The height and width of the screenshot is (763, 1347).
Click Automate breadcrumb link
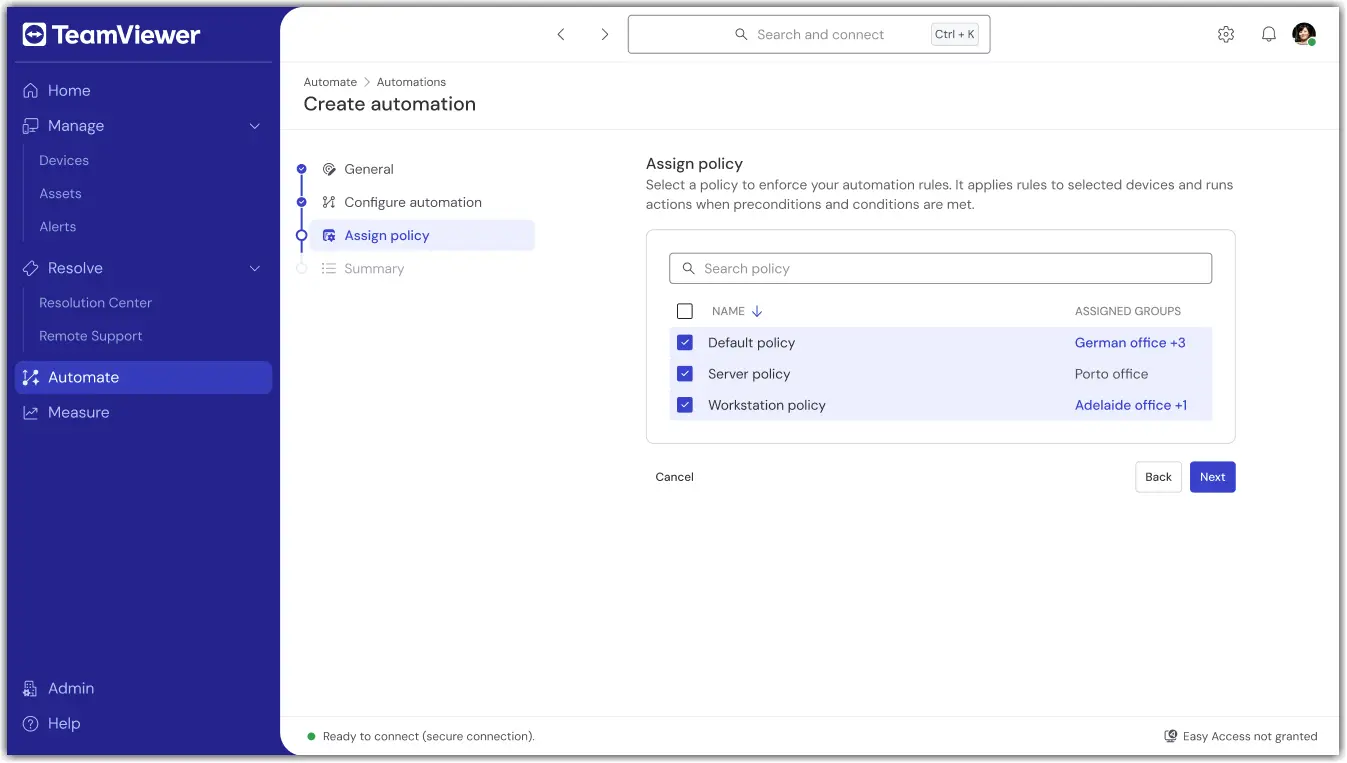330,82
